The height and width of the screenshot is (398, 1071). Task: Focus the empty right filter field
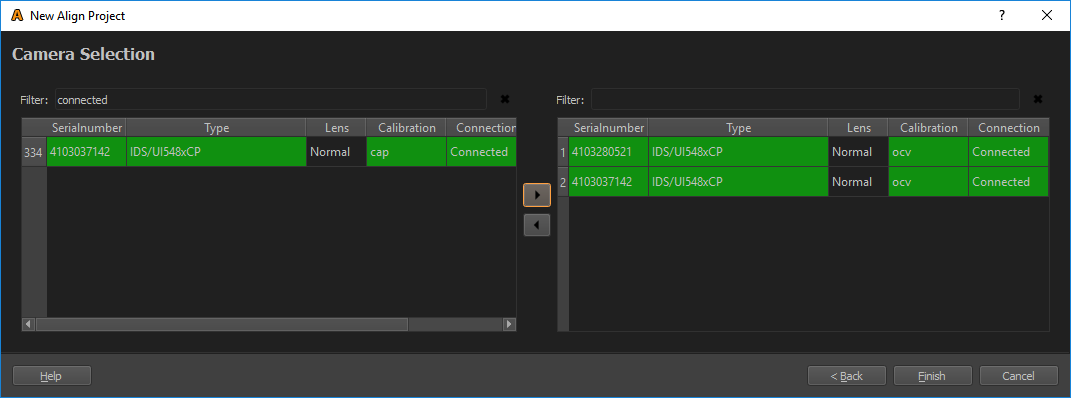pyautogui.click(x=805, y=100)
